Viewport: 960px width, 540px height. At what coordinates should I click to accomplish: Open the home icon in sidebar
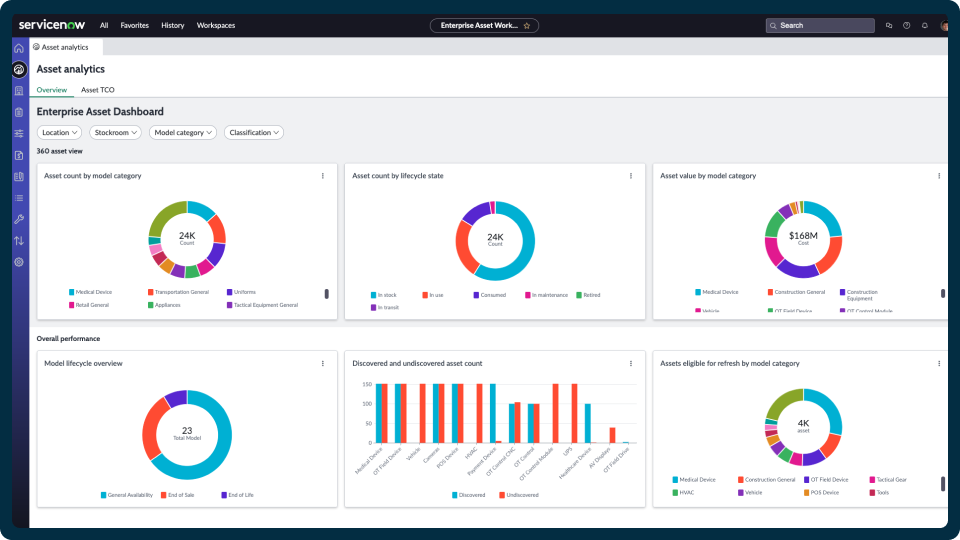tap(19, 48)
